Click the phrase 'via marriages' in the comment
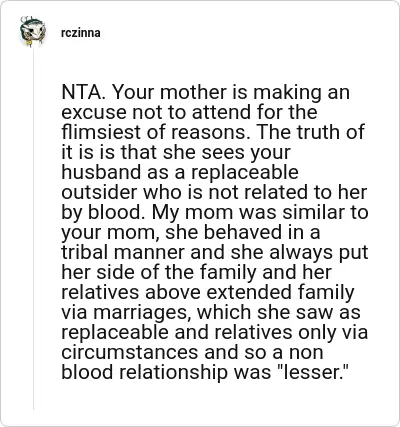Screen dimensions: 400x427 pos(127,313)
